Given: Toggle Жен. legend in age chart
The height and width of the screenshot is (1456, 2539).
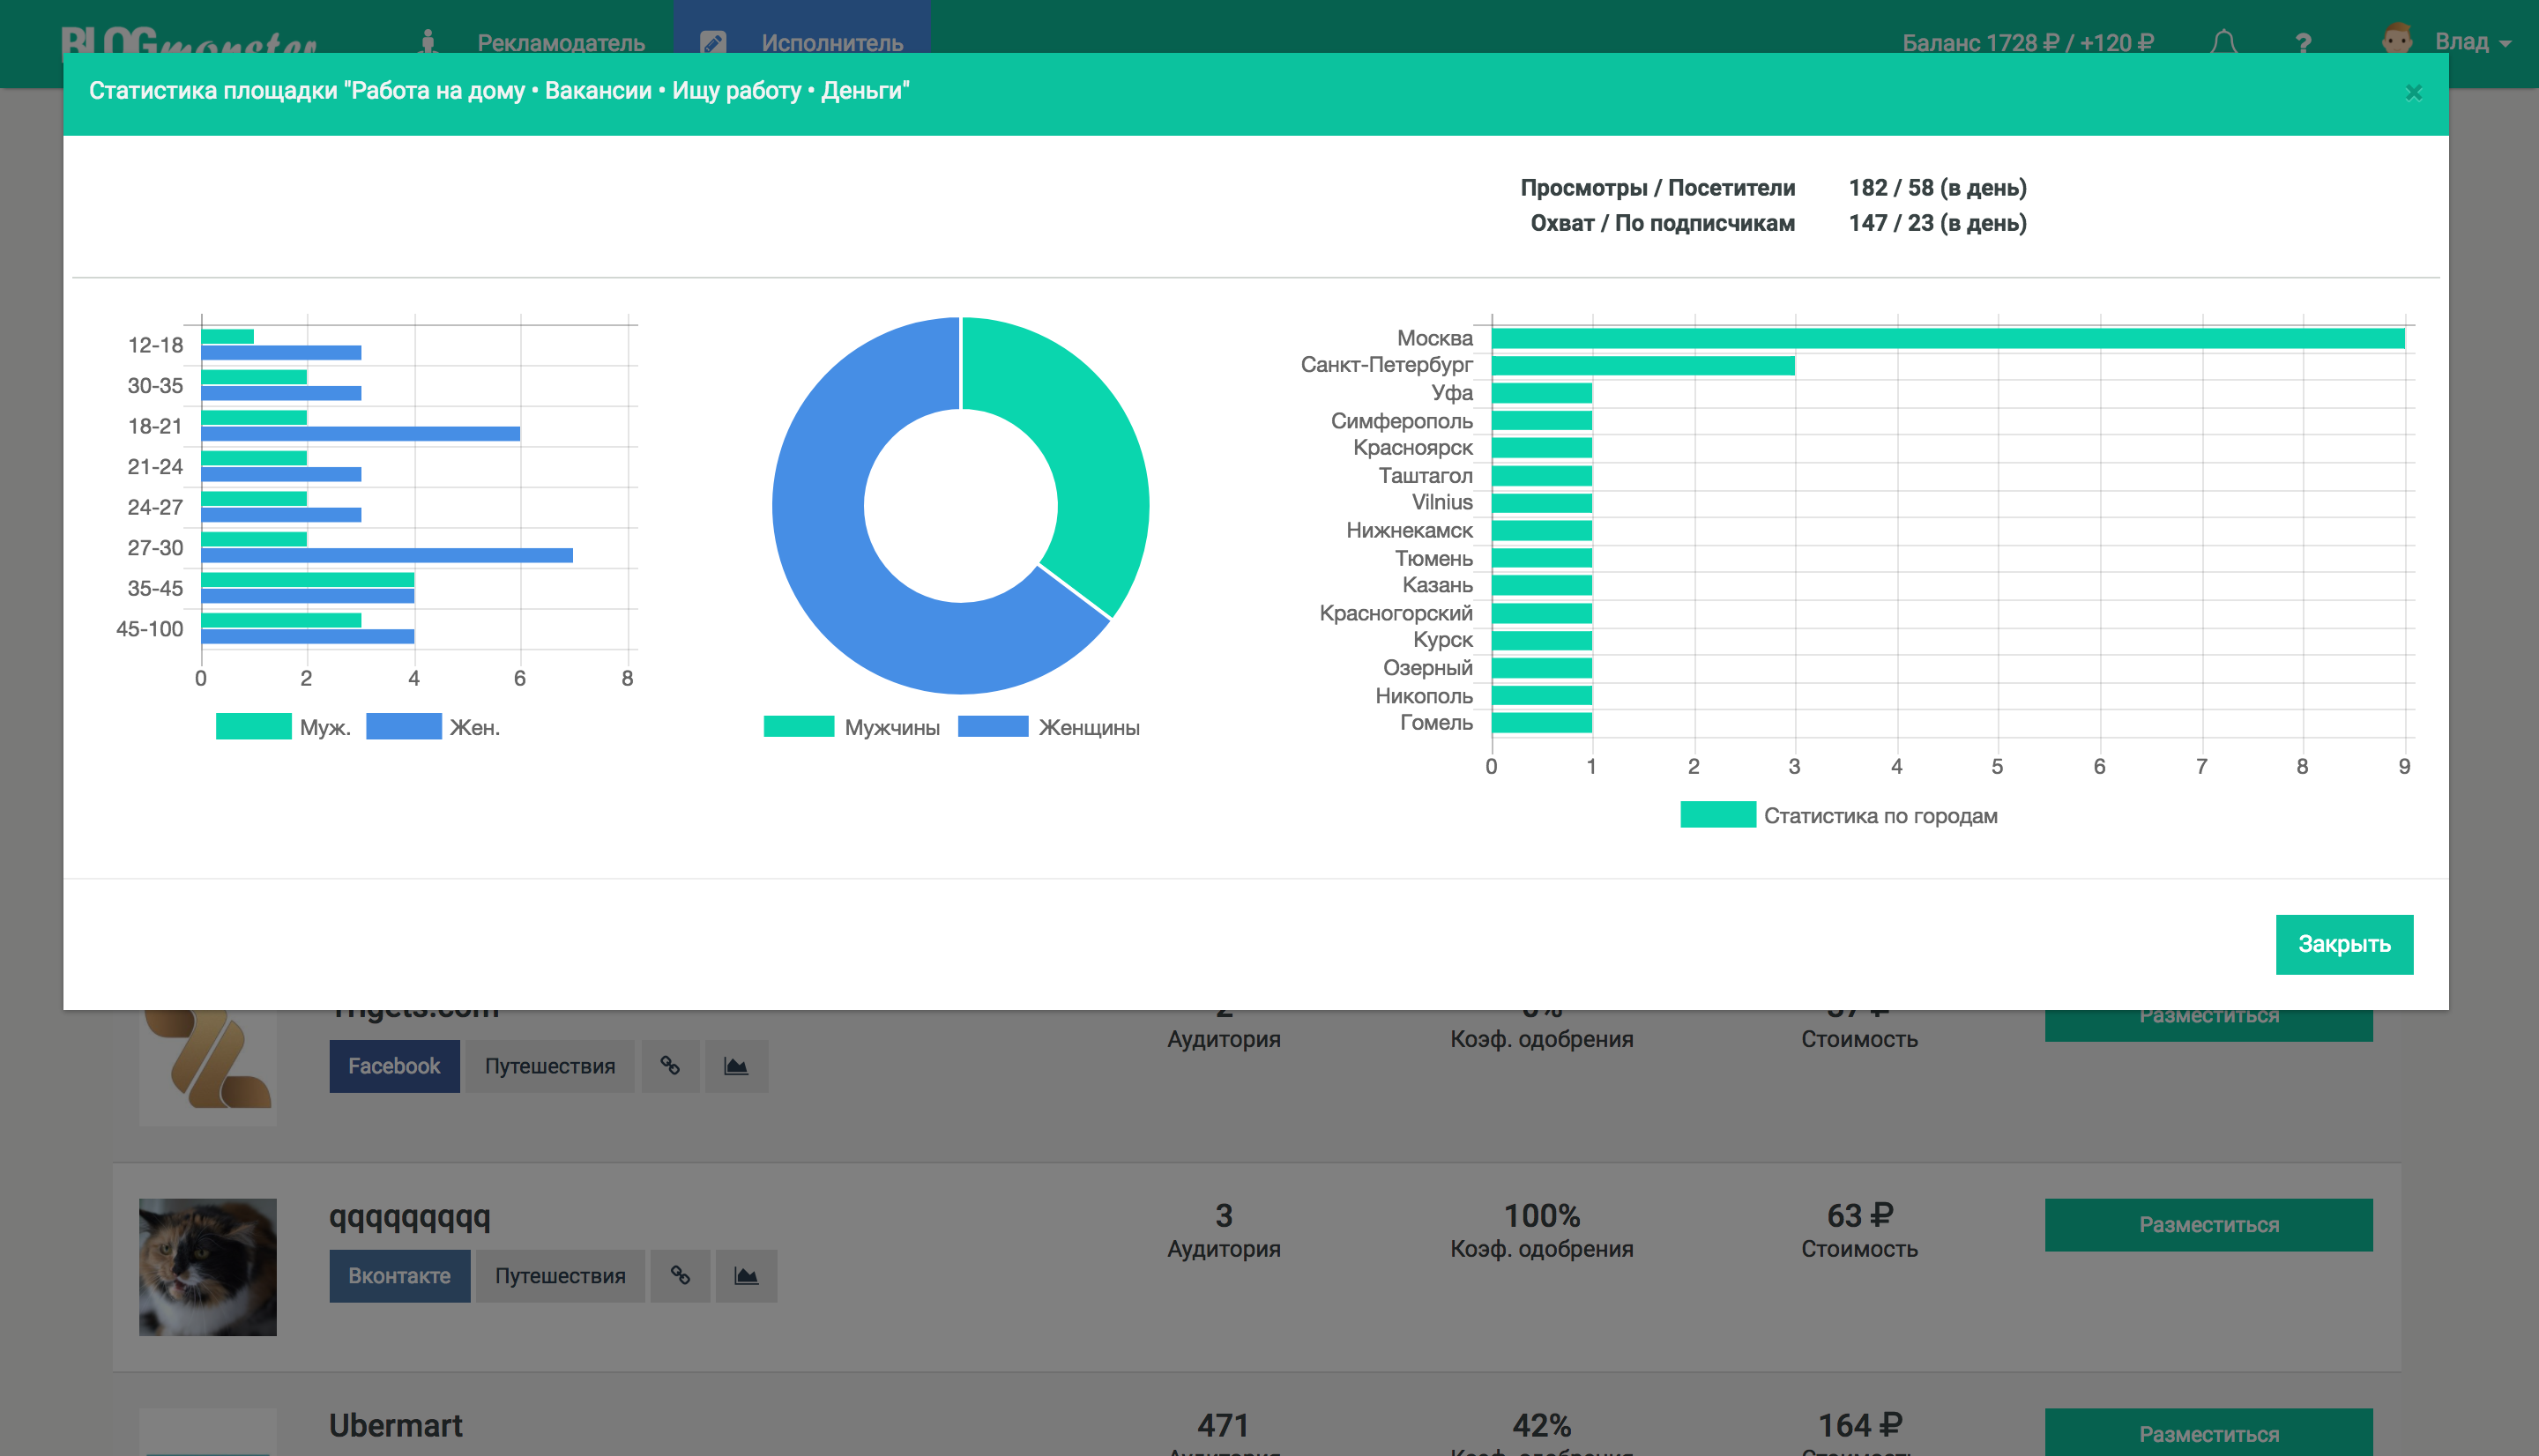Looking at the screenshot, I should pos(432,727).
